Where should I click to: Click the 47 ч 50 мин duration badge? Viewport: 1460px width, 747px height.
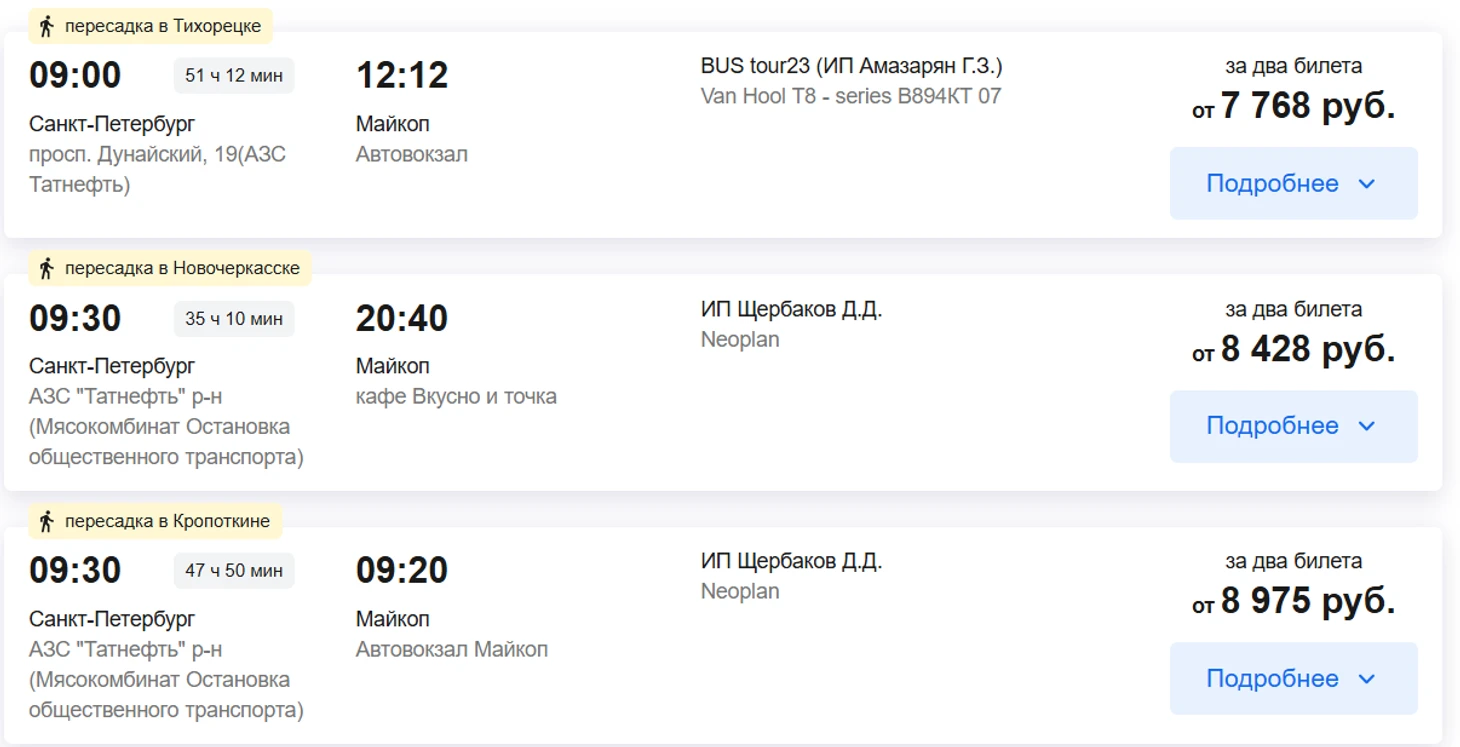234,571
